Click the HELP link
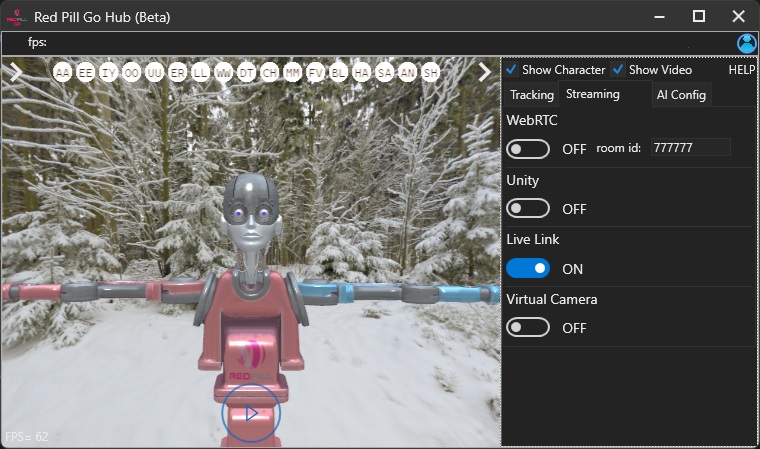Image resolution: width=760 pixels, height=449 pixels. pyautogui.click(x=741, y=70)
